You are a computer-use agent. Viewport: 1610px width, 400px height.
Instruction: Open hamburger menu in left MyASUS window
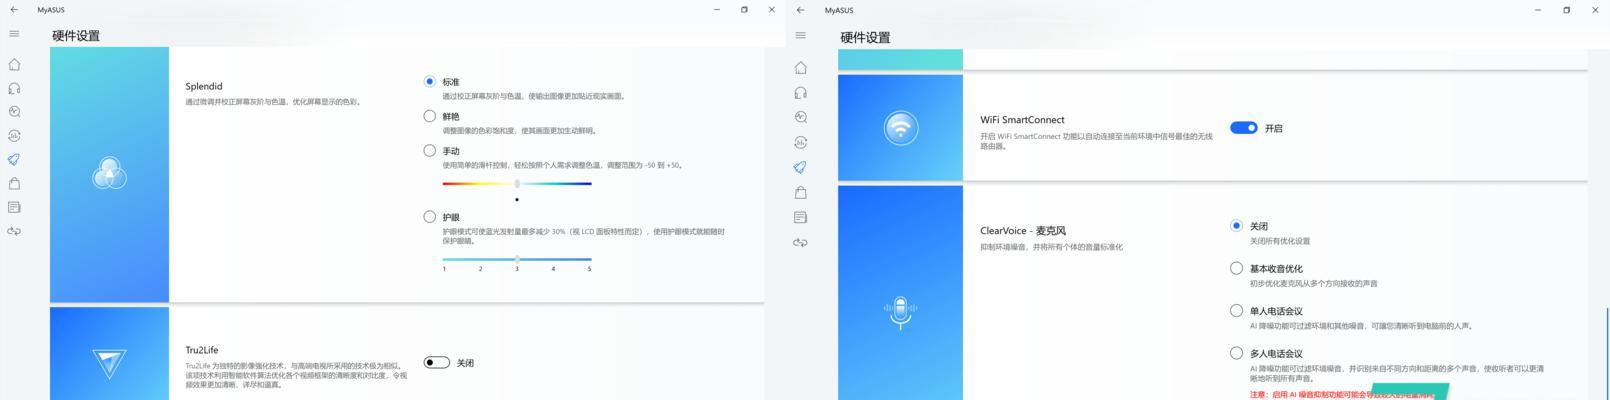coord(14,34)
